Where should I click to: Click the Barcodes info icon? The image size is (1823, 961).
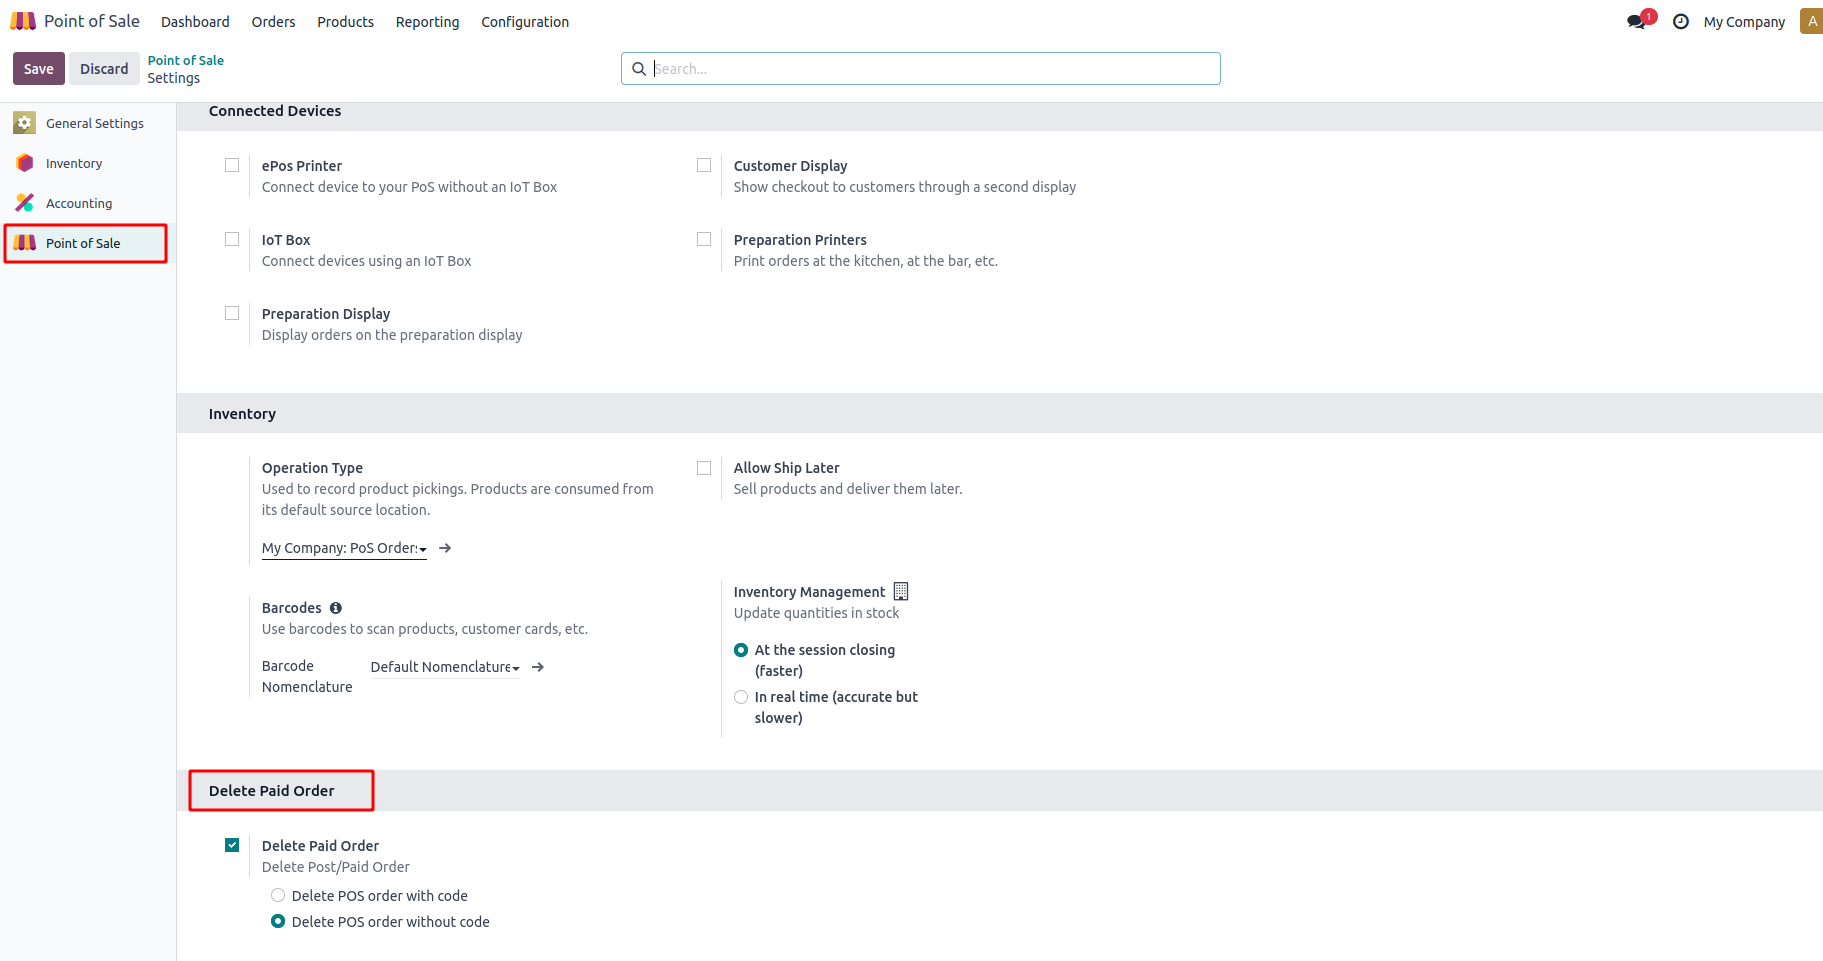(x=336, y=608)
